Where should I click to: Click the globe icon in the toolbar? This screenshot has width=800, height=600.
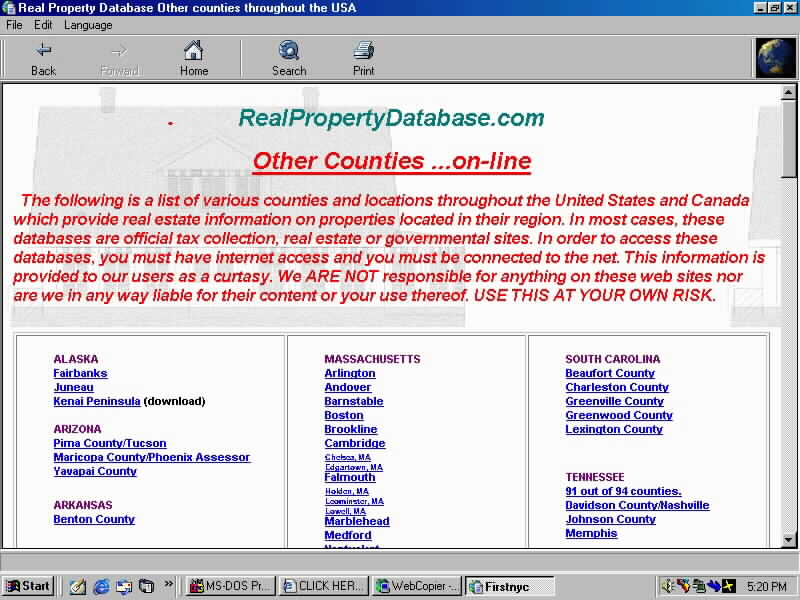click(775, 58)
